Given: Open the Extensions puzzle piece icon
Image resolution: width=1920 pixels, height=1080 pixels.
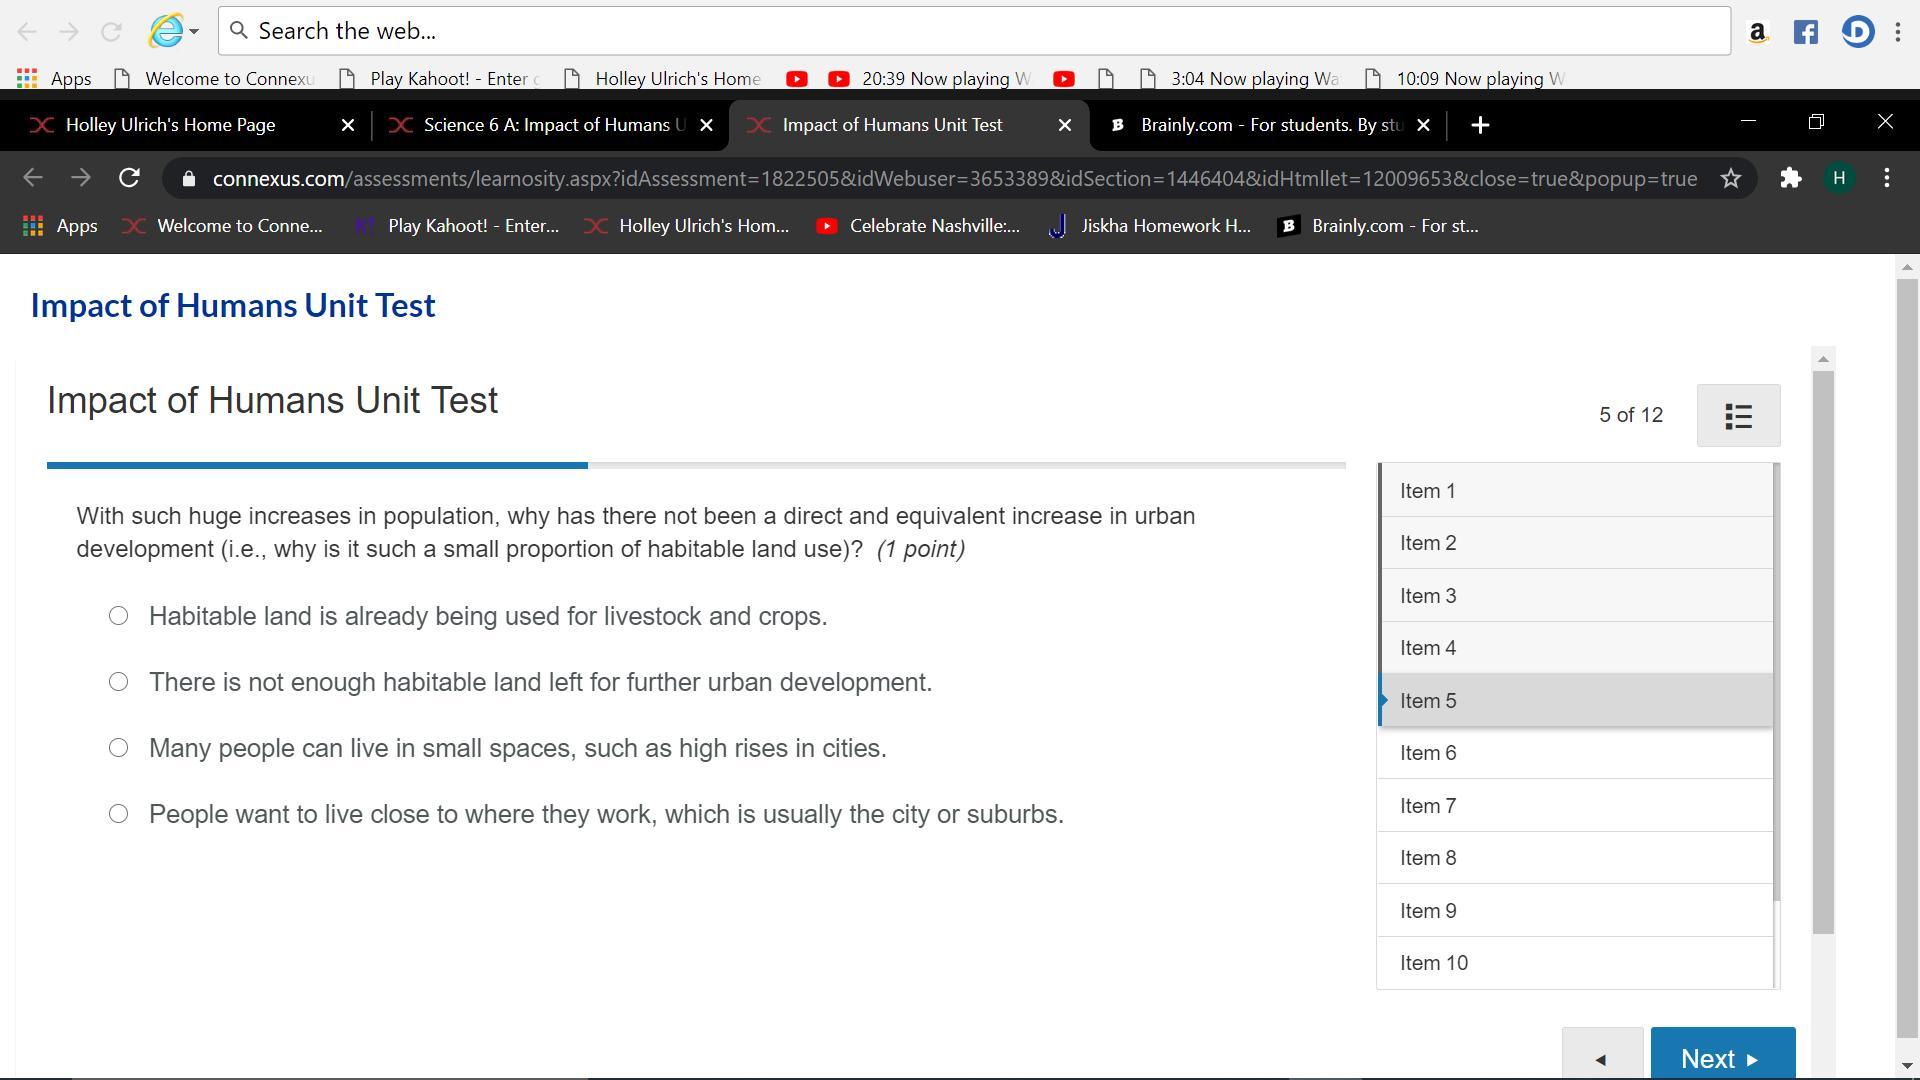Looking at the screenshot, I should (x=1790, y=179).
